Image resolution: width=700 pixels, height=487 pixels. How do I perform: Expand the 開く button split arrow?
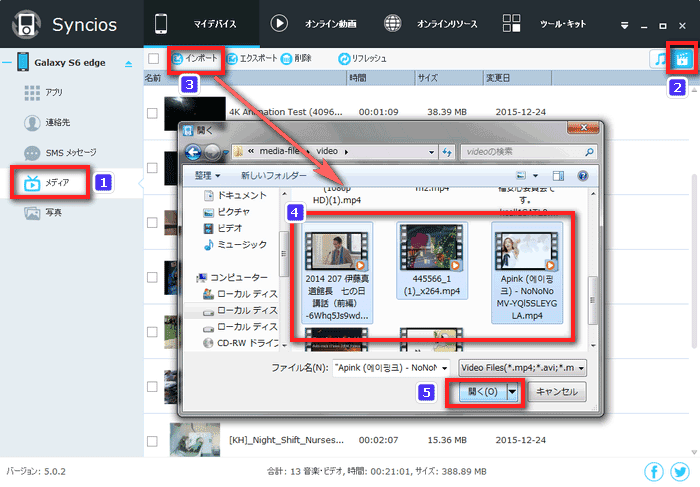click(512, 392)
